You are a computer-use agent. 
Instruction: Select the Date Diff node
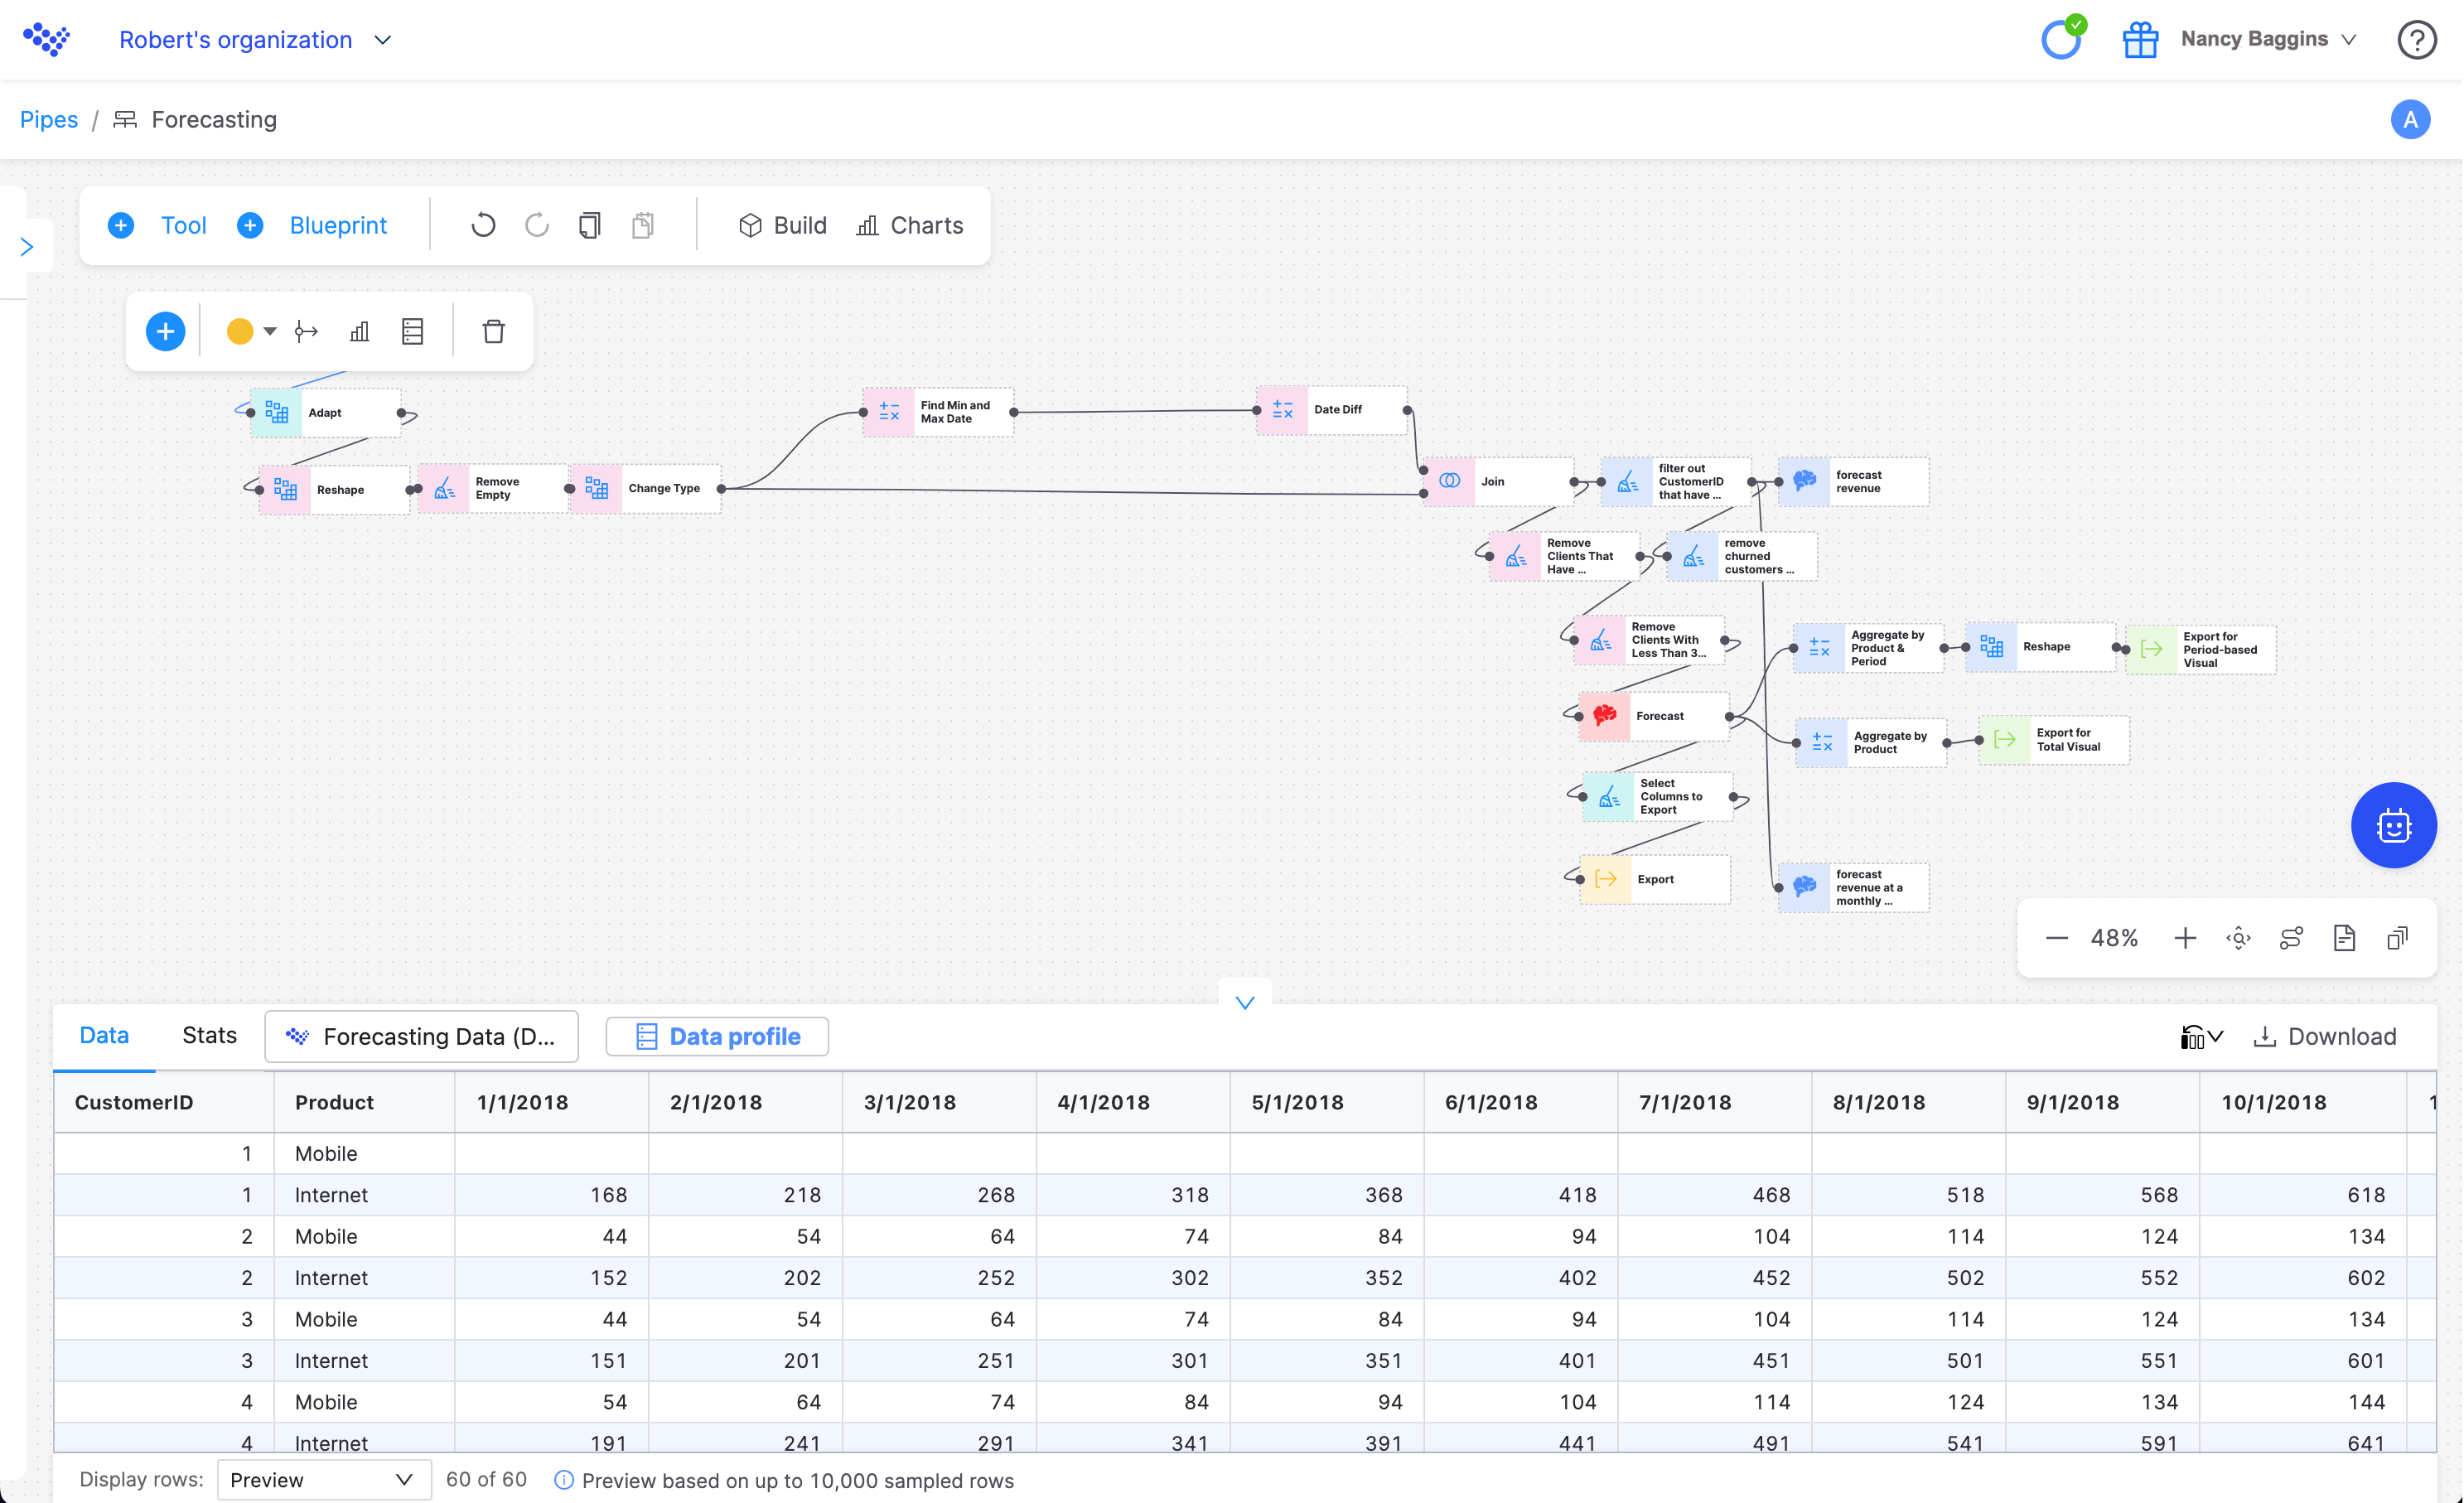1331,410
